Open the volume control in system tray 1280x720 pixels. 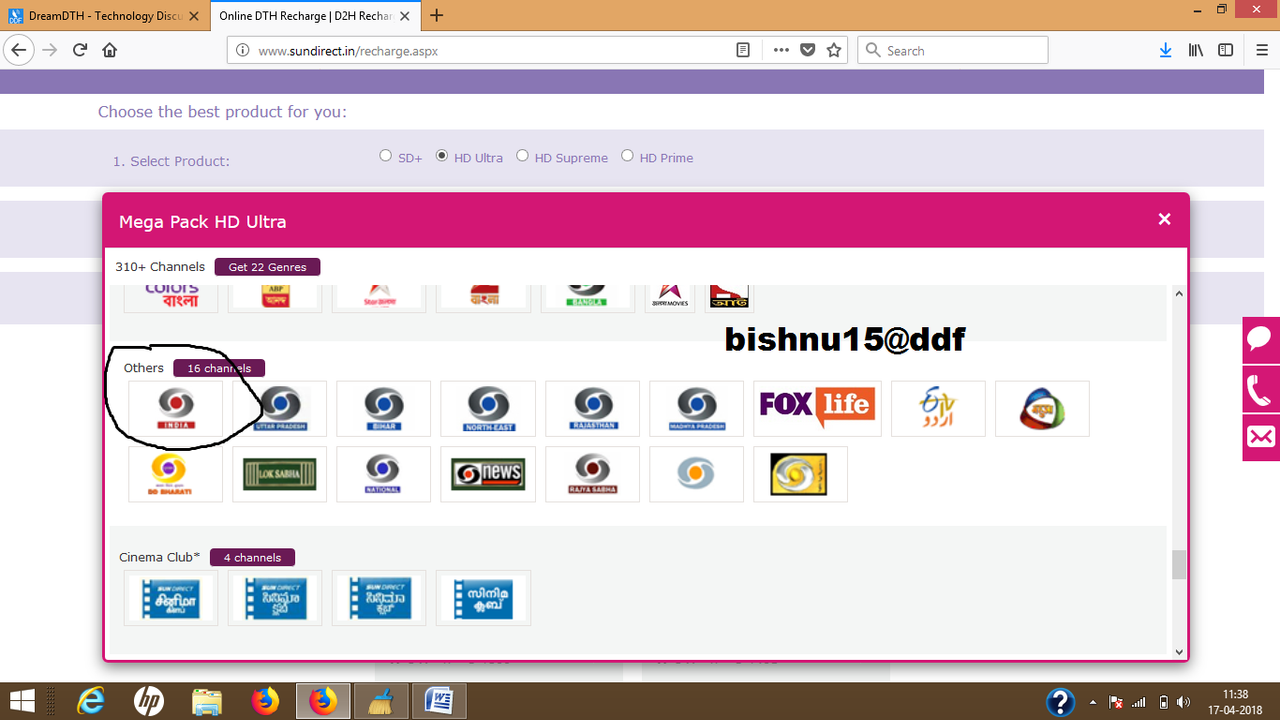(1184, 702)
